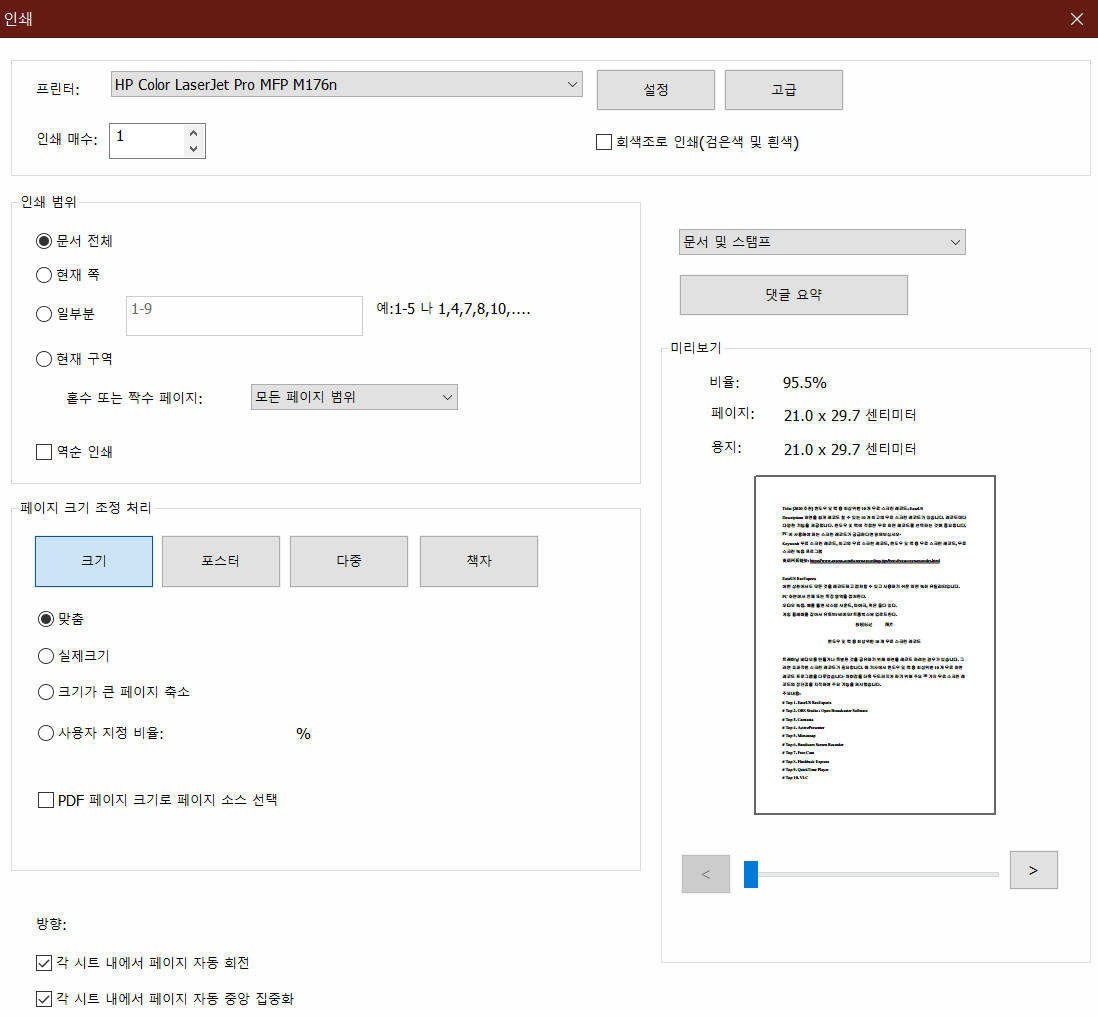Enable grayscale printing checkbox
Viewport: 1098px width, 1017px height.
pos(603,141)
